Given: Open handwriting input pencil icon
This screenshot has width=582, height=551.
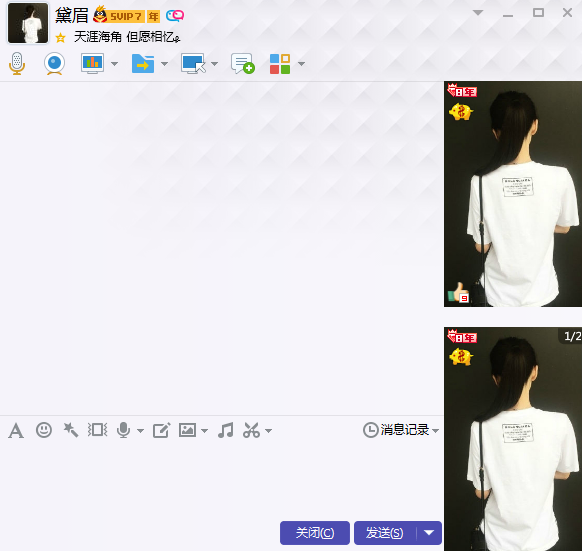Looking at the screenshot, I should 162,430.
